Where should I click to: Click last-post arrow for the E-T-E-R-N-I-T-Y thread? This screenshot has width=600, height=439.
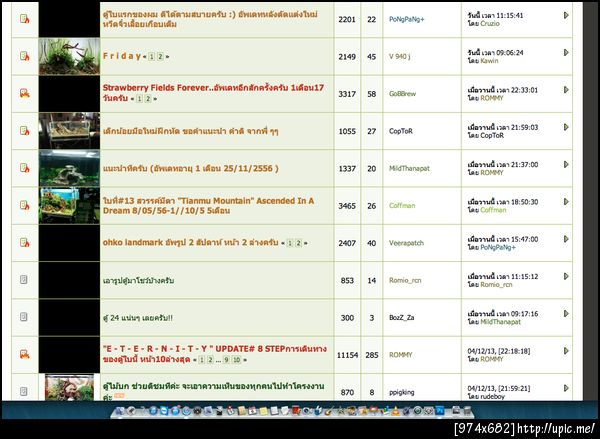[x=566, y=351]
